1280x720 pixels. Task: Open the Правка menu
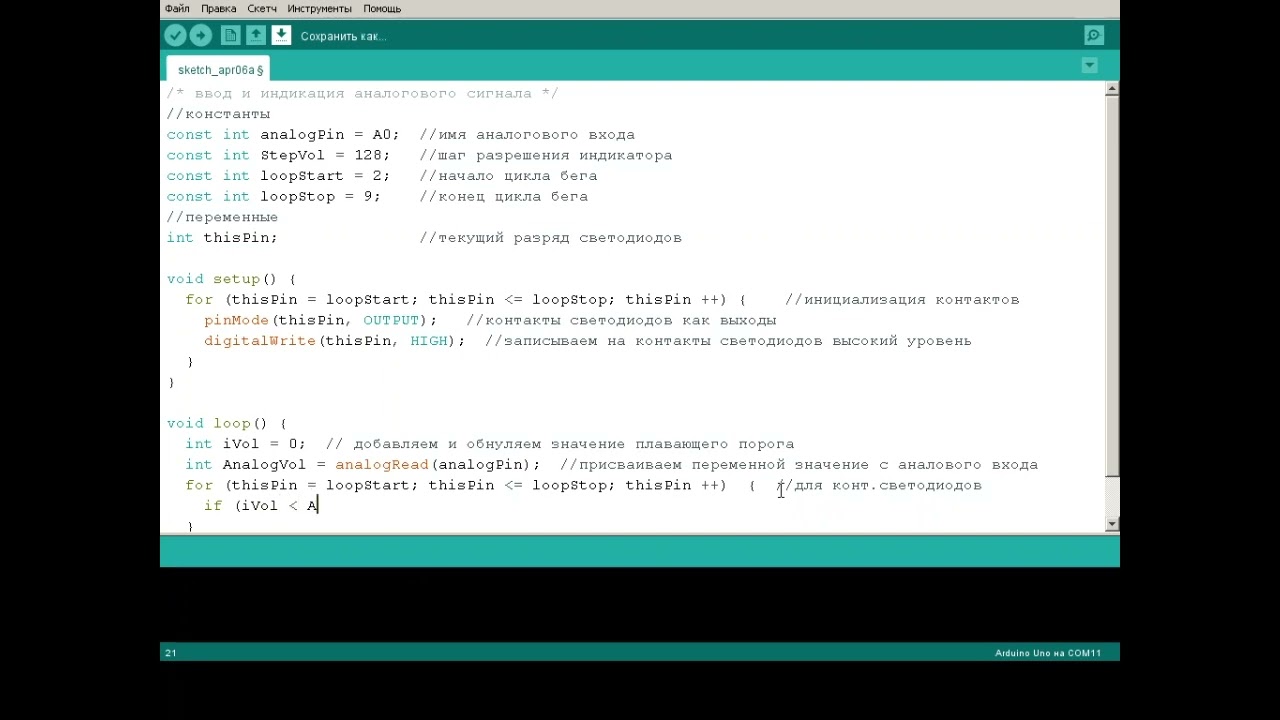click(x=219, y=8)
